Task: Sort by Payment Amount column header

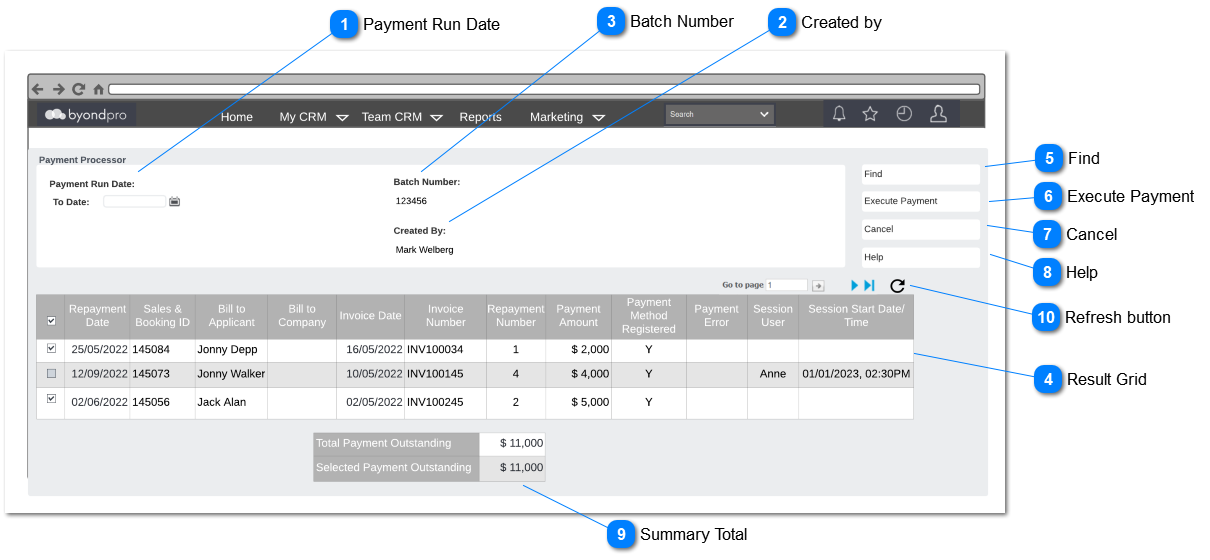Action: 578,316
